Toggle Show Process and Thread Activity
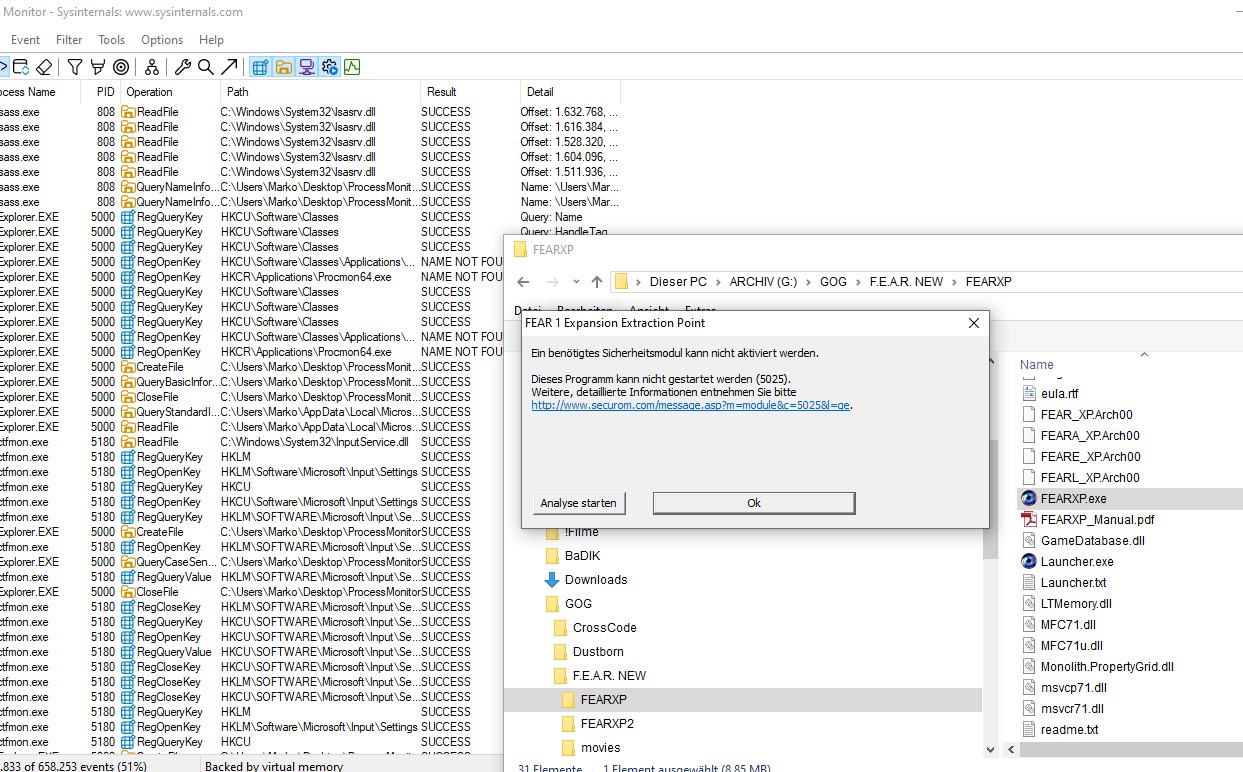Viewport: 1243px width, 772px height. coord(329,67)
